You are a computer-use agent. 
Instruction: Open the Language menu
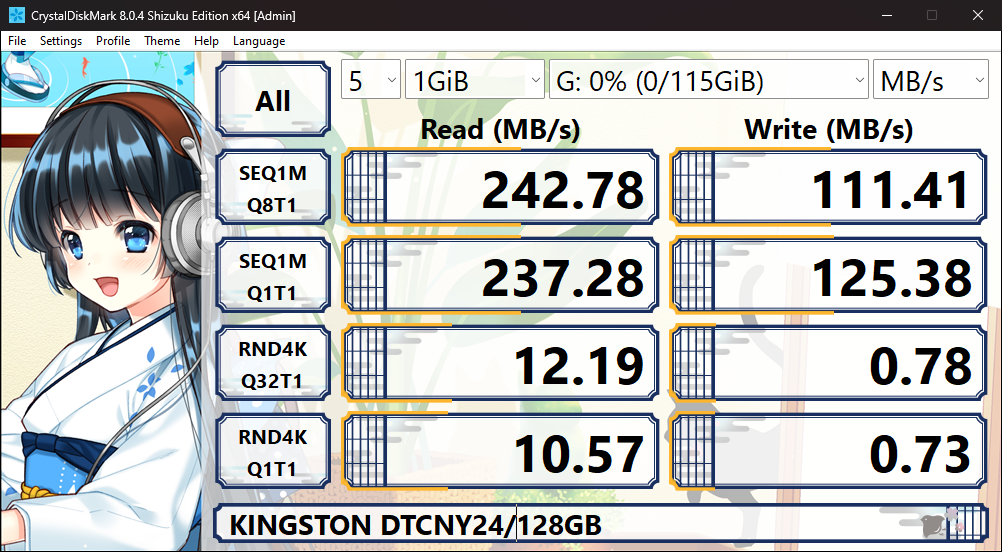[x=259, y=41]
